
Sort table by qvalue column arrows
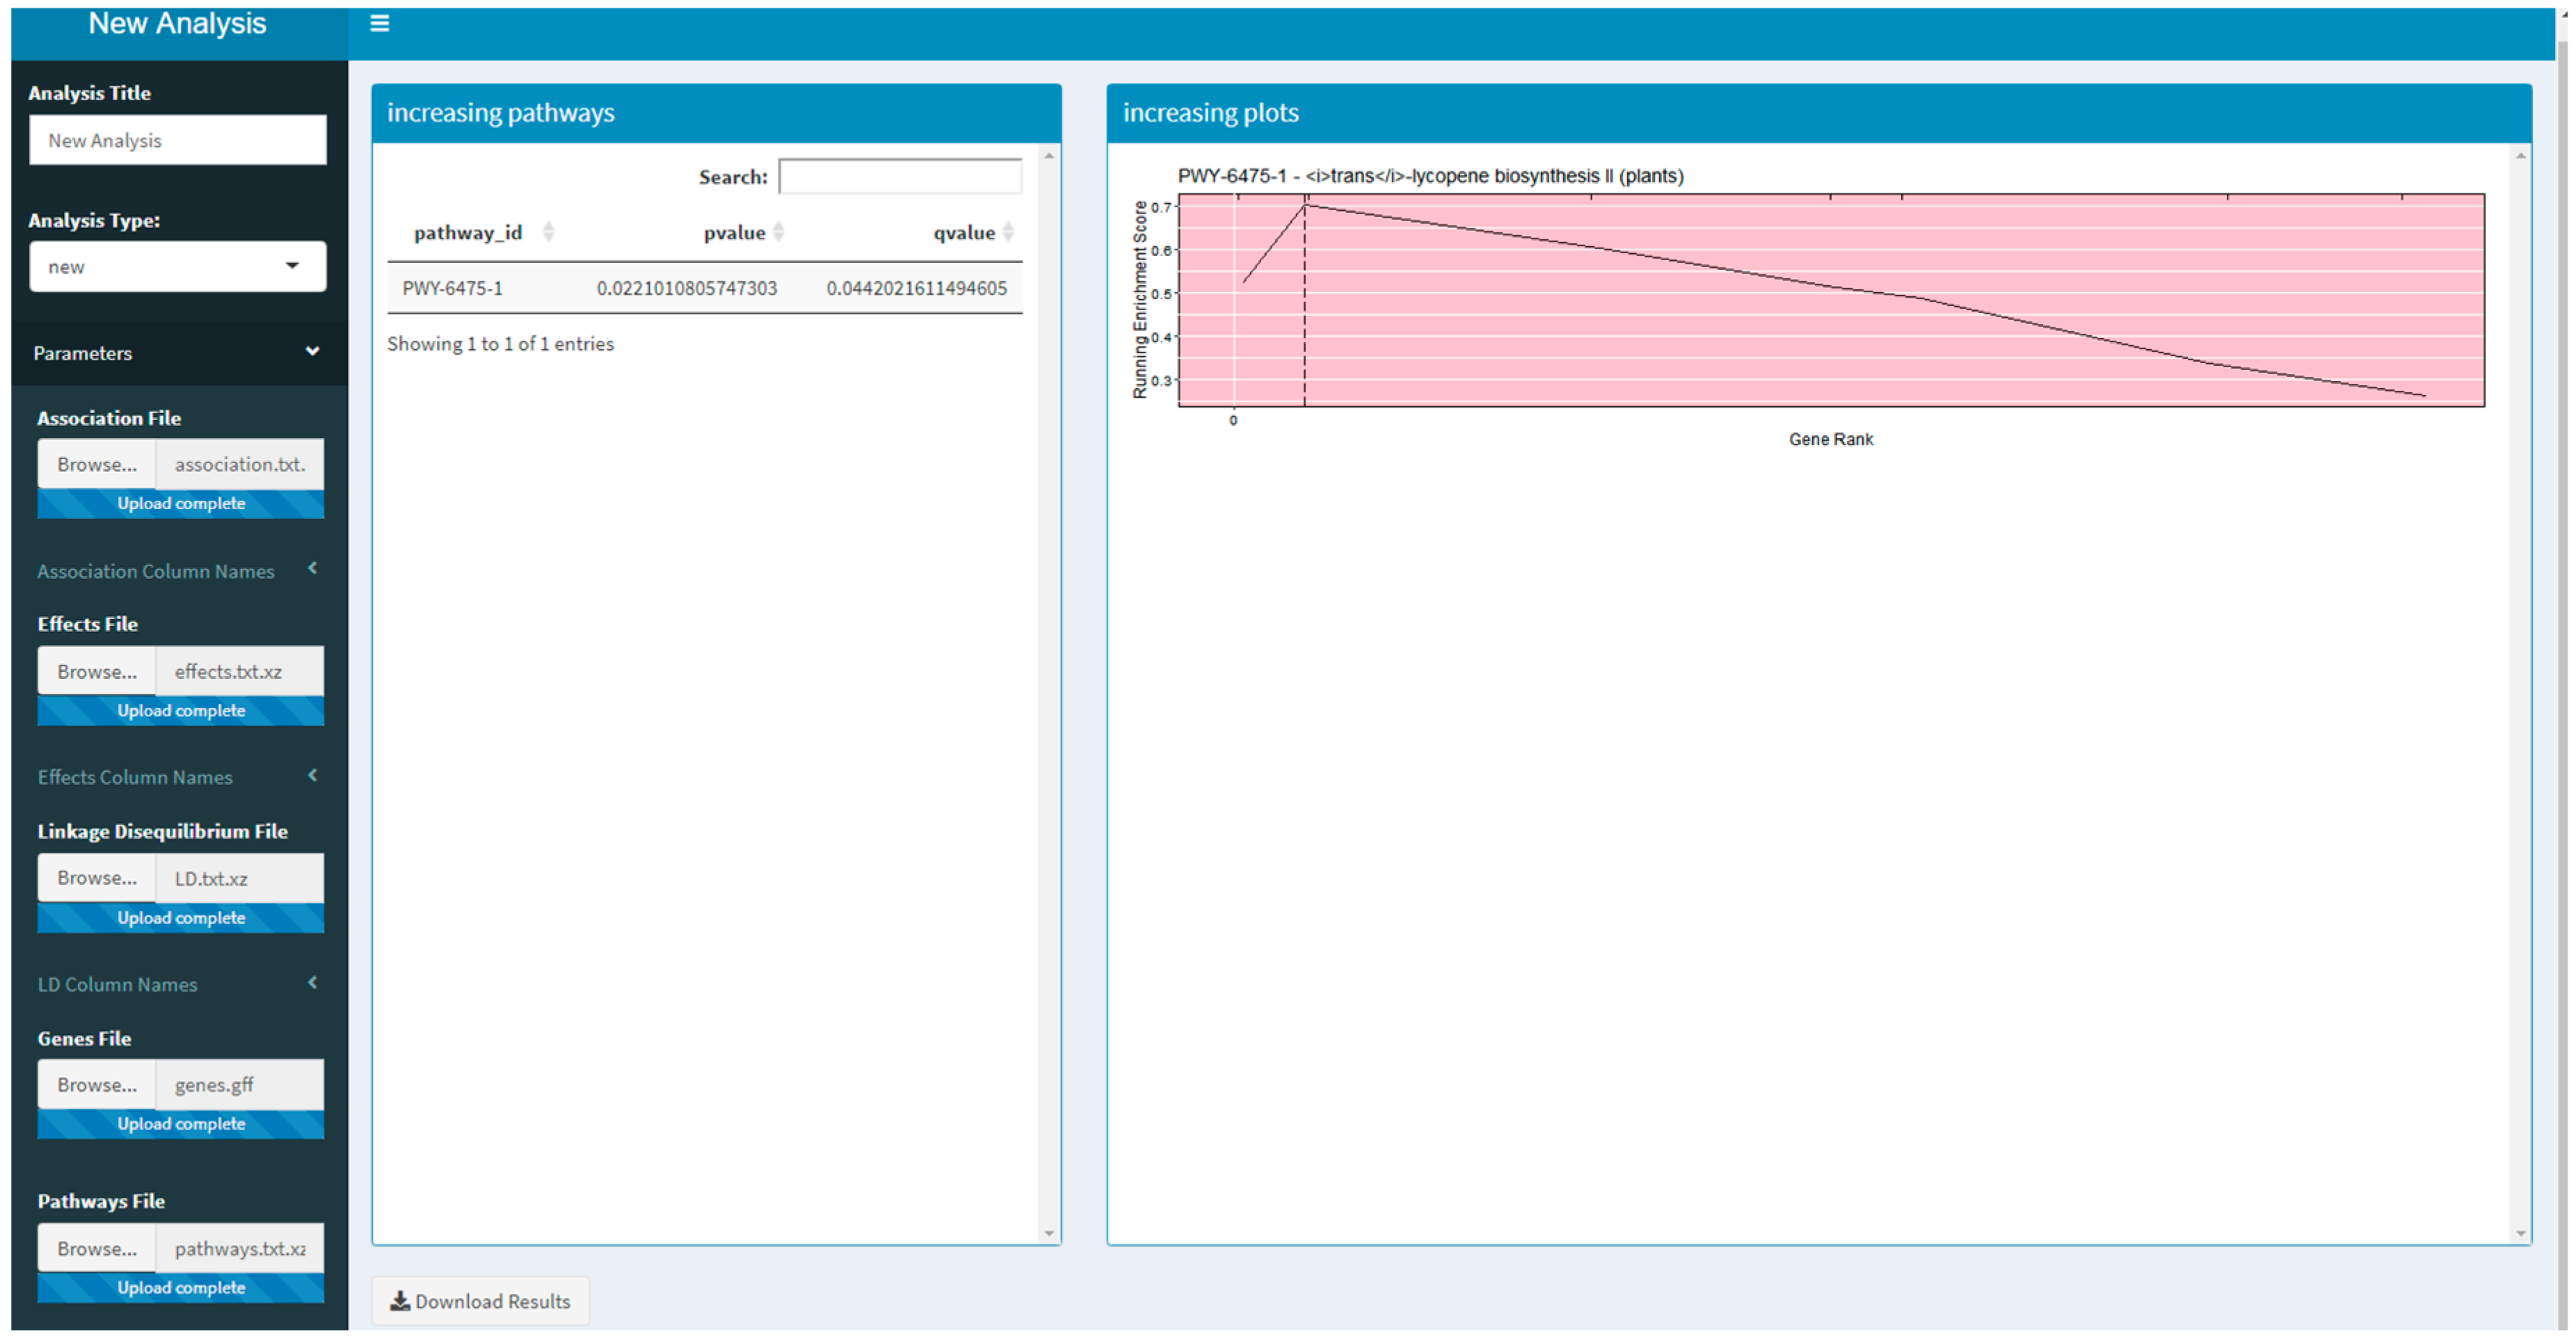(x=1008, y=232)
